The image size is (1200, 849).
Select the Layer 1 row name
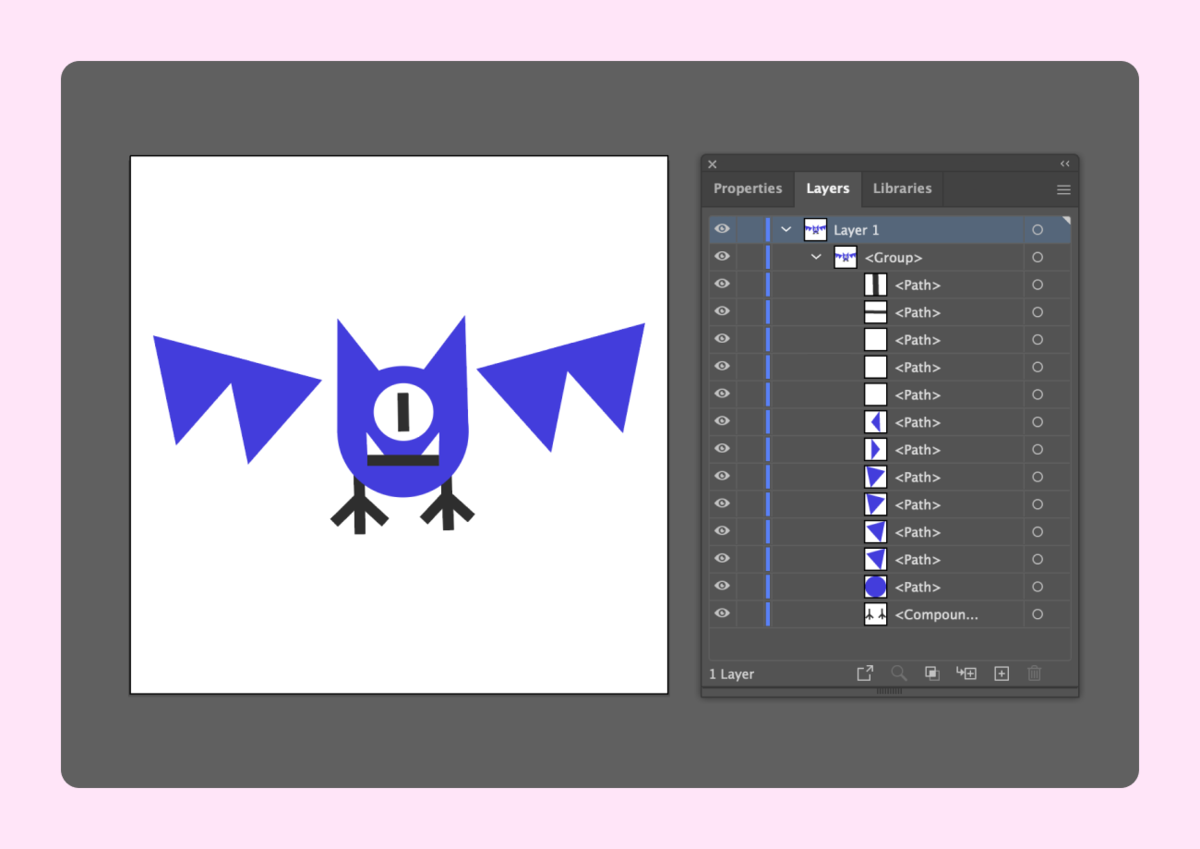coord(856,230)
